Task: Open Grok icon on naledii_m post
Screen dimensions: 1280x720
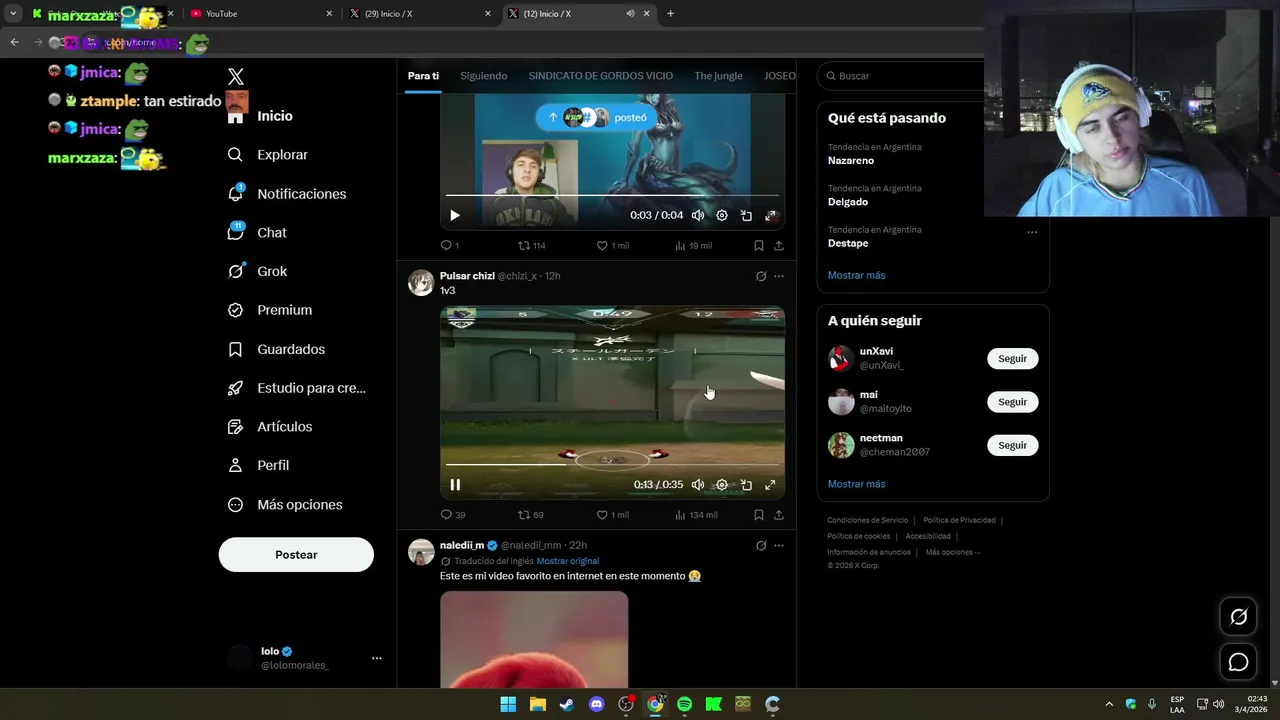Action: pyautogui.click(x=761, y=546)
